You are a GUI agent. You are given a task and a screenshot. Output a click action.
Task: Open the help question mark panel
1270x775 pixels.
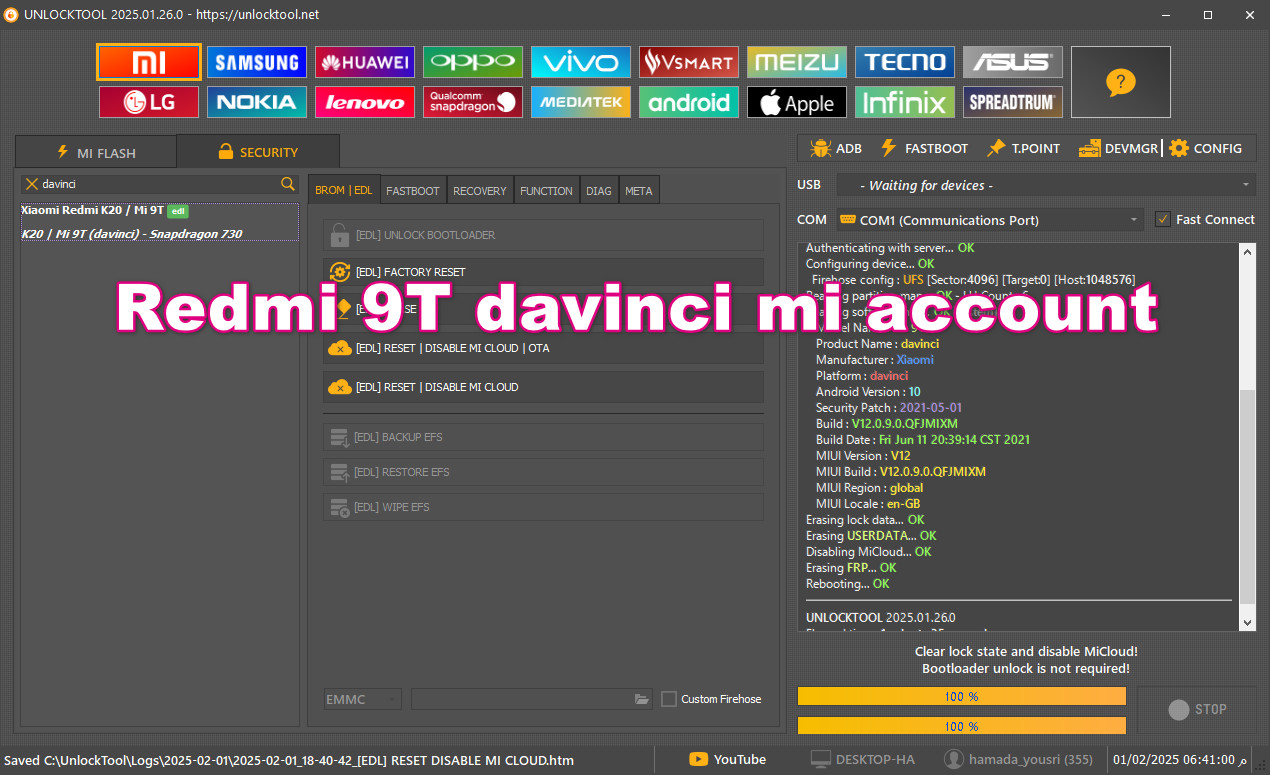point(1121,82)
